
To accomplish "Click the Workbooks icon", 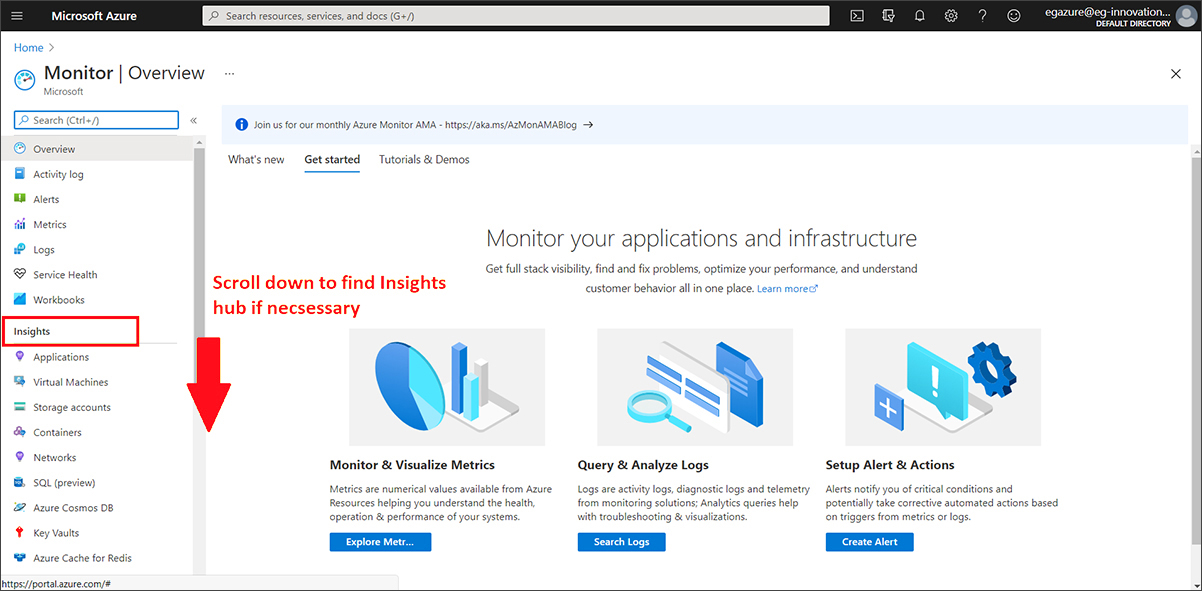I will click(20, 299).
